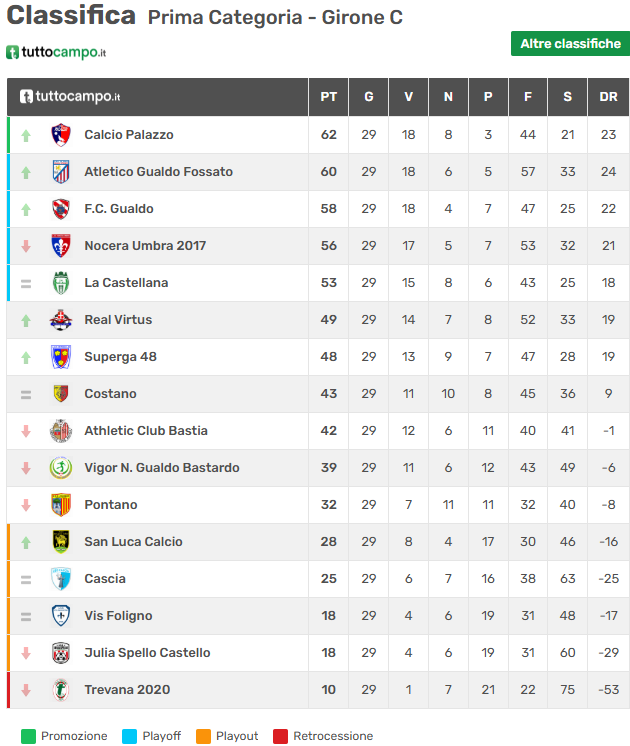Open the Altre classifiche button

click(570, 44)
